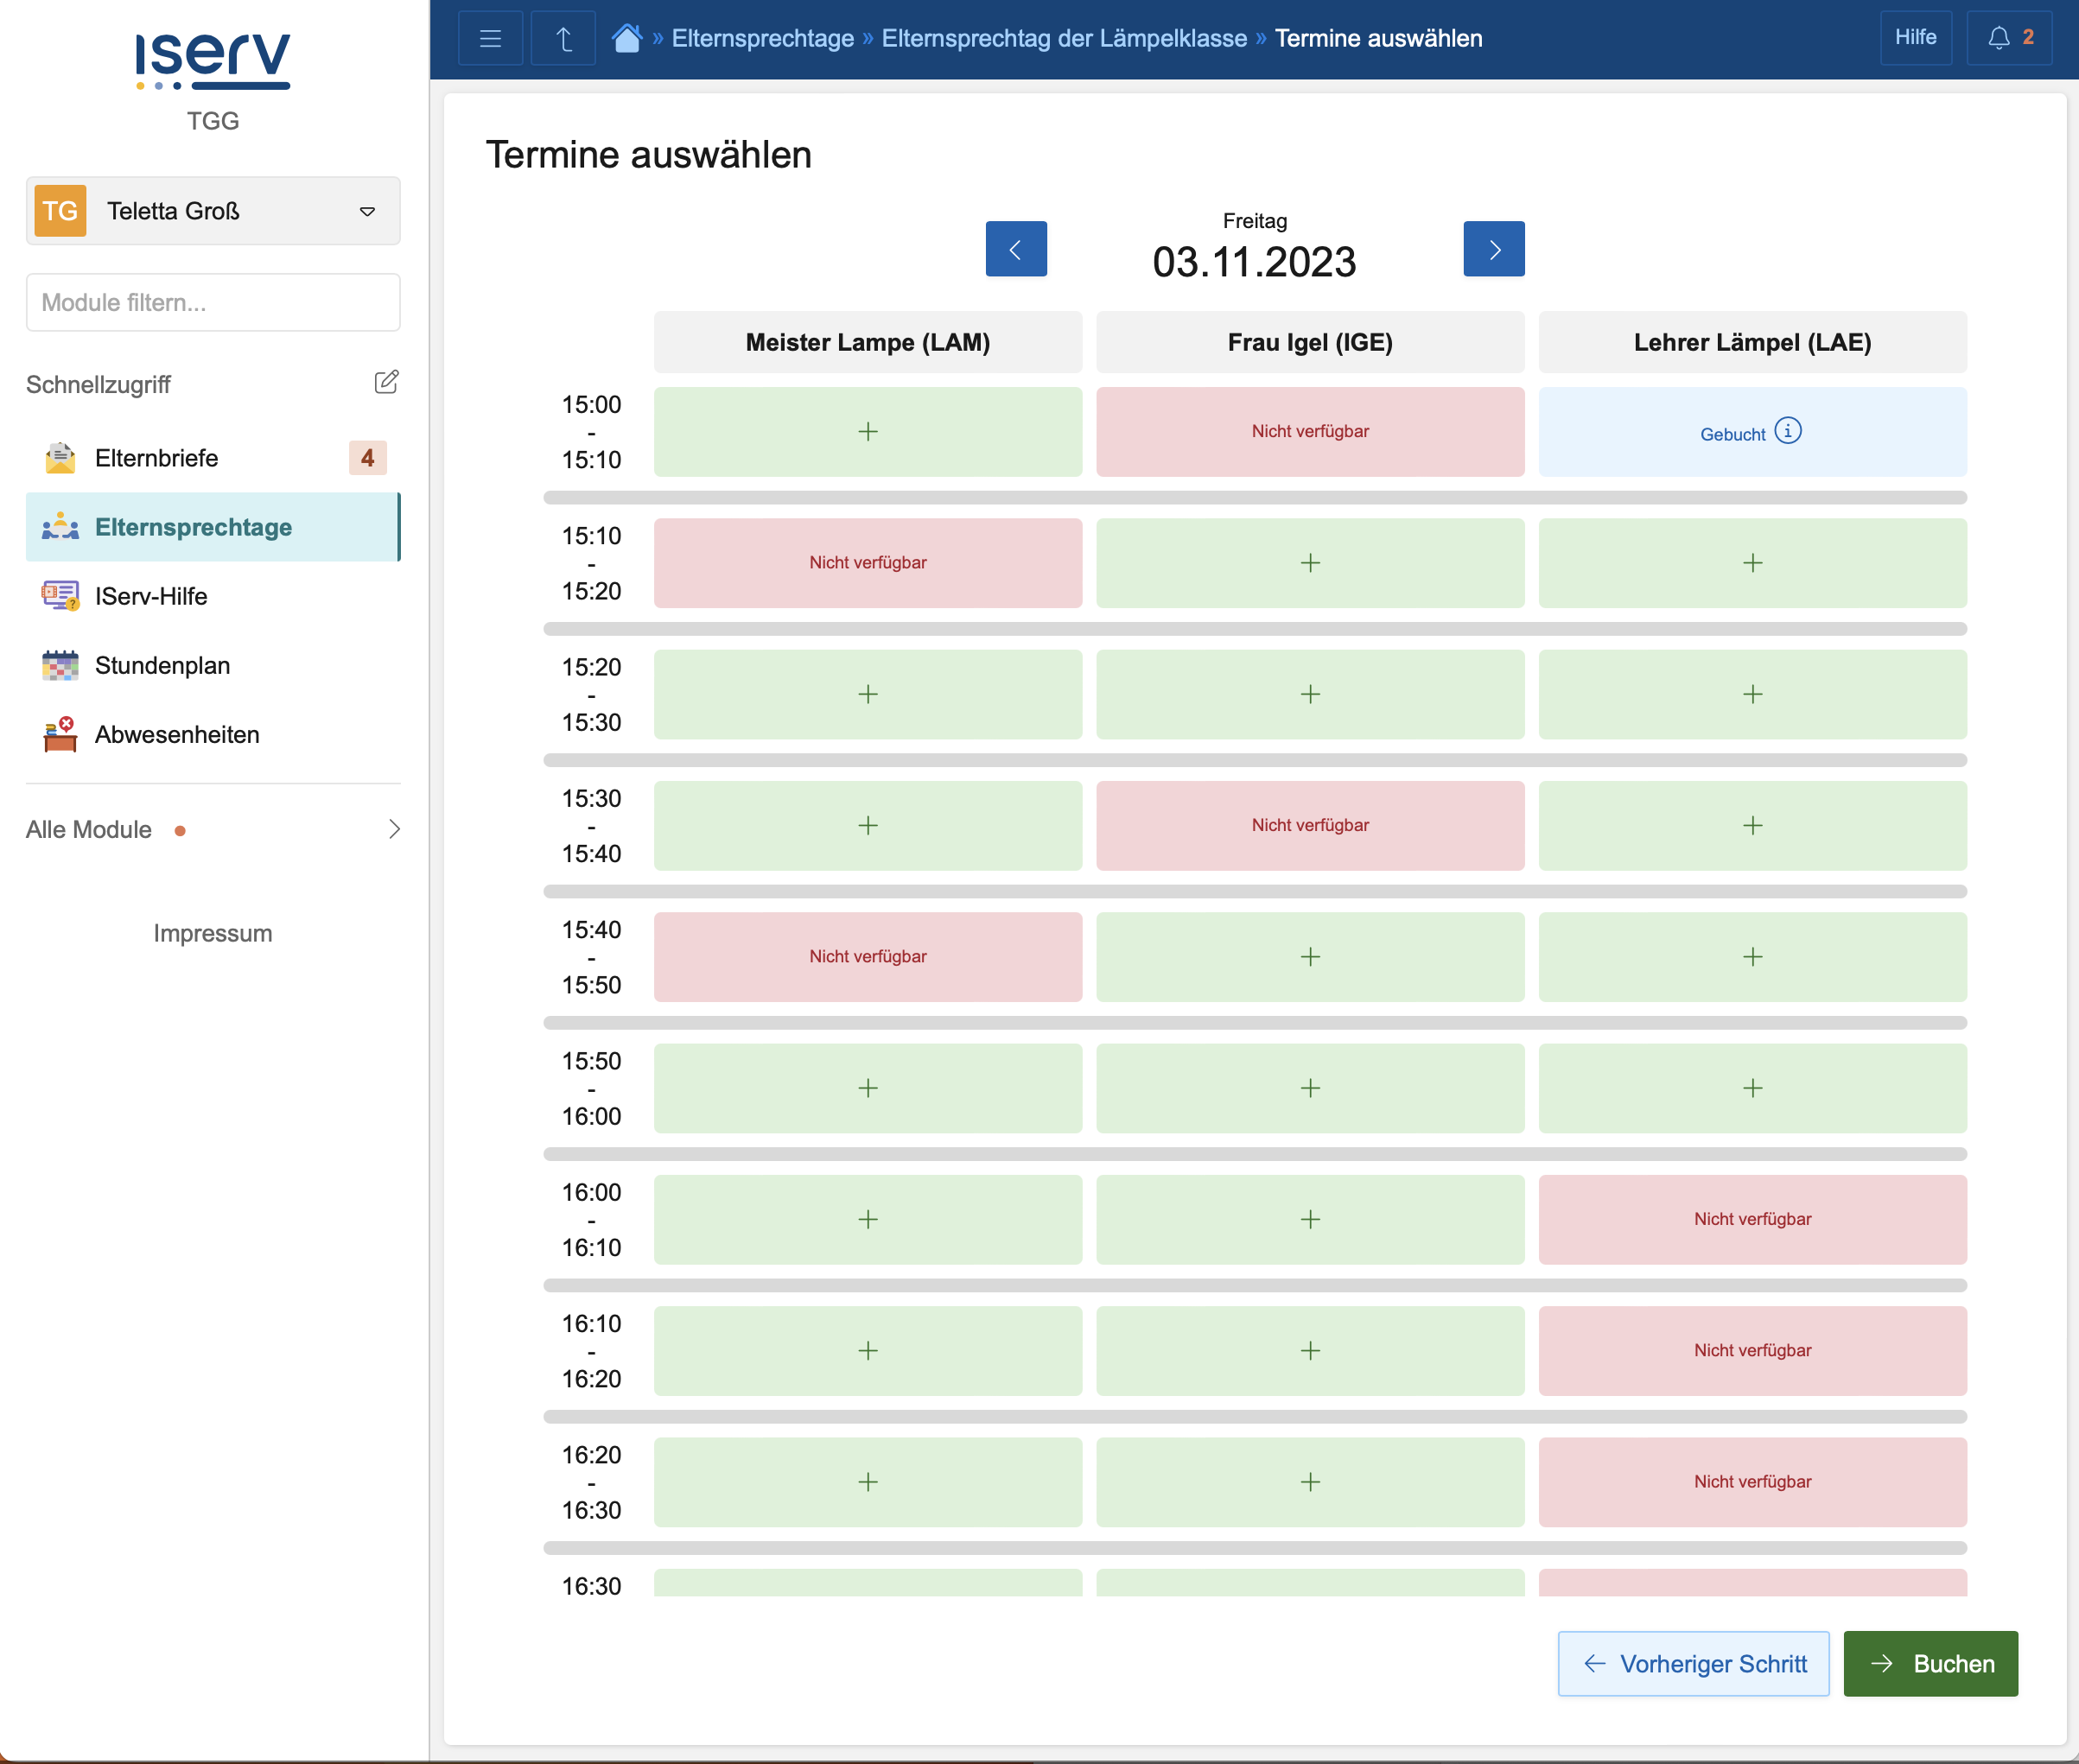Open the Elternbriefe module
This screenshot has height=1764, width=2079.
157,458
